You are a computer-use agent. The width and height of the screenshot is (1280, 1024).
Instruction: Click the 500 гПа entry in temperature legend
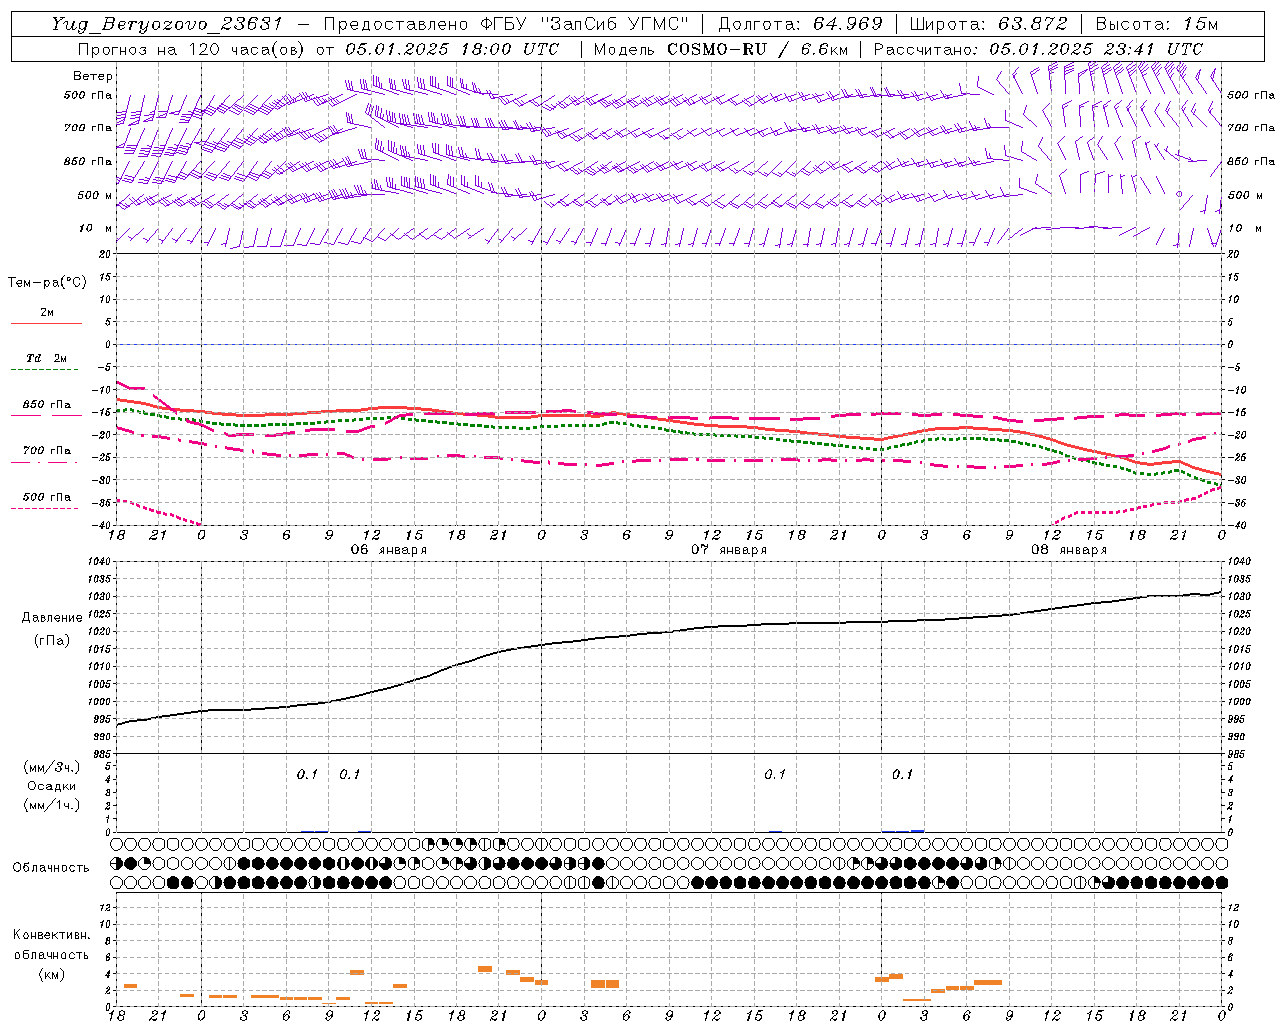(x=47, y=497)
